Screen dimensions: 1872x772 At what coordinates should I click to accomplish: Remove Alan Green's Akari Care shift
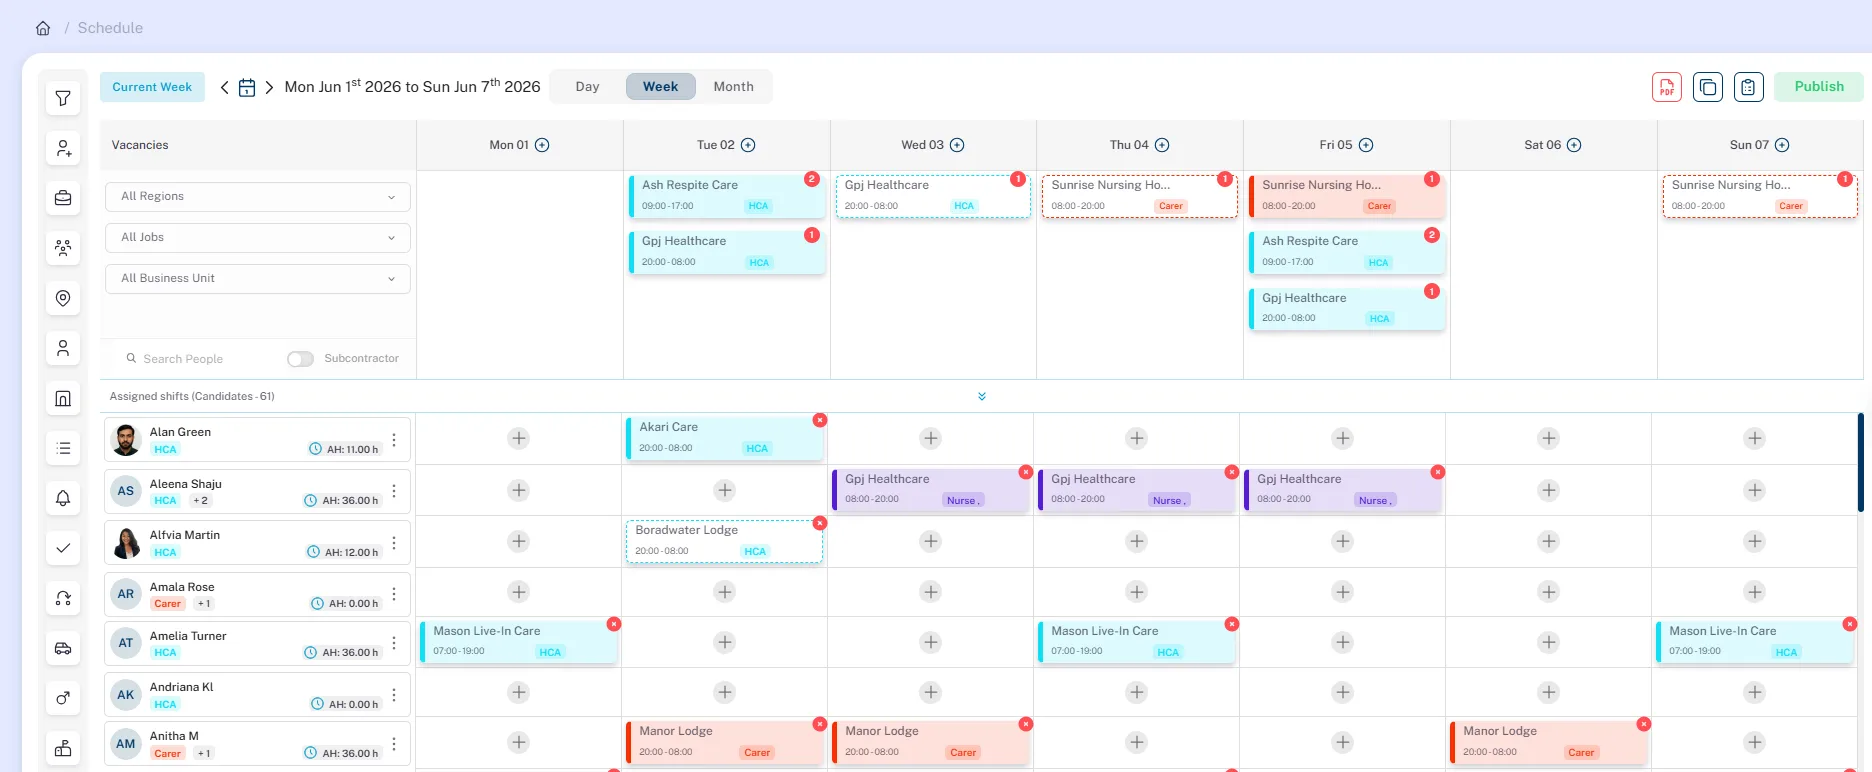[x=820, y=420]
